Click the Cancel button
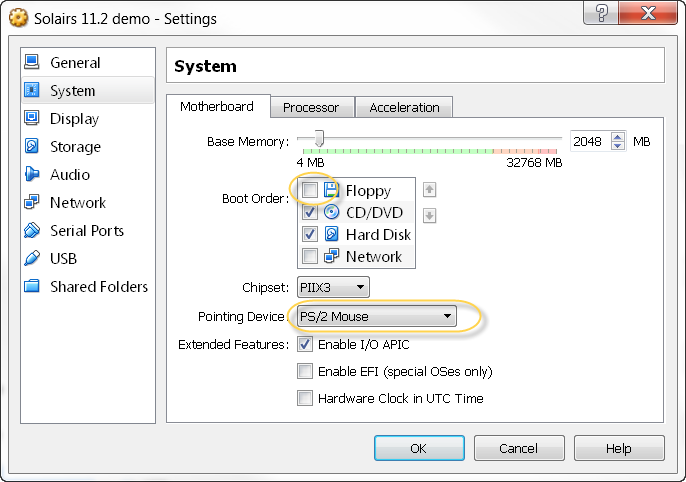The image size is (686, 482). (x=519, y=448)
